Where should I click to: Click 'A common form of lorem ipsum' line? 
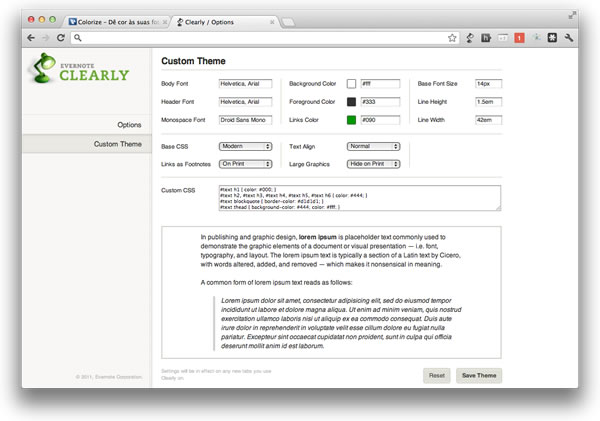(276, 282)
